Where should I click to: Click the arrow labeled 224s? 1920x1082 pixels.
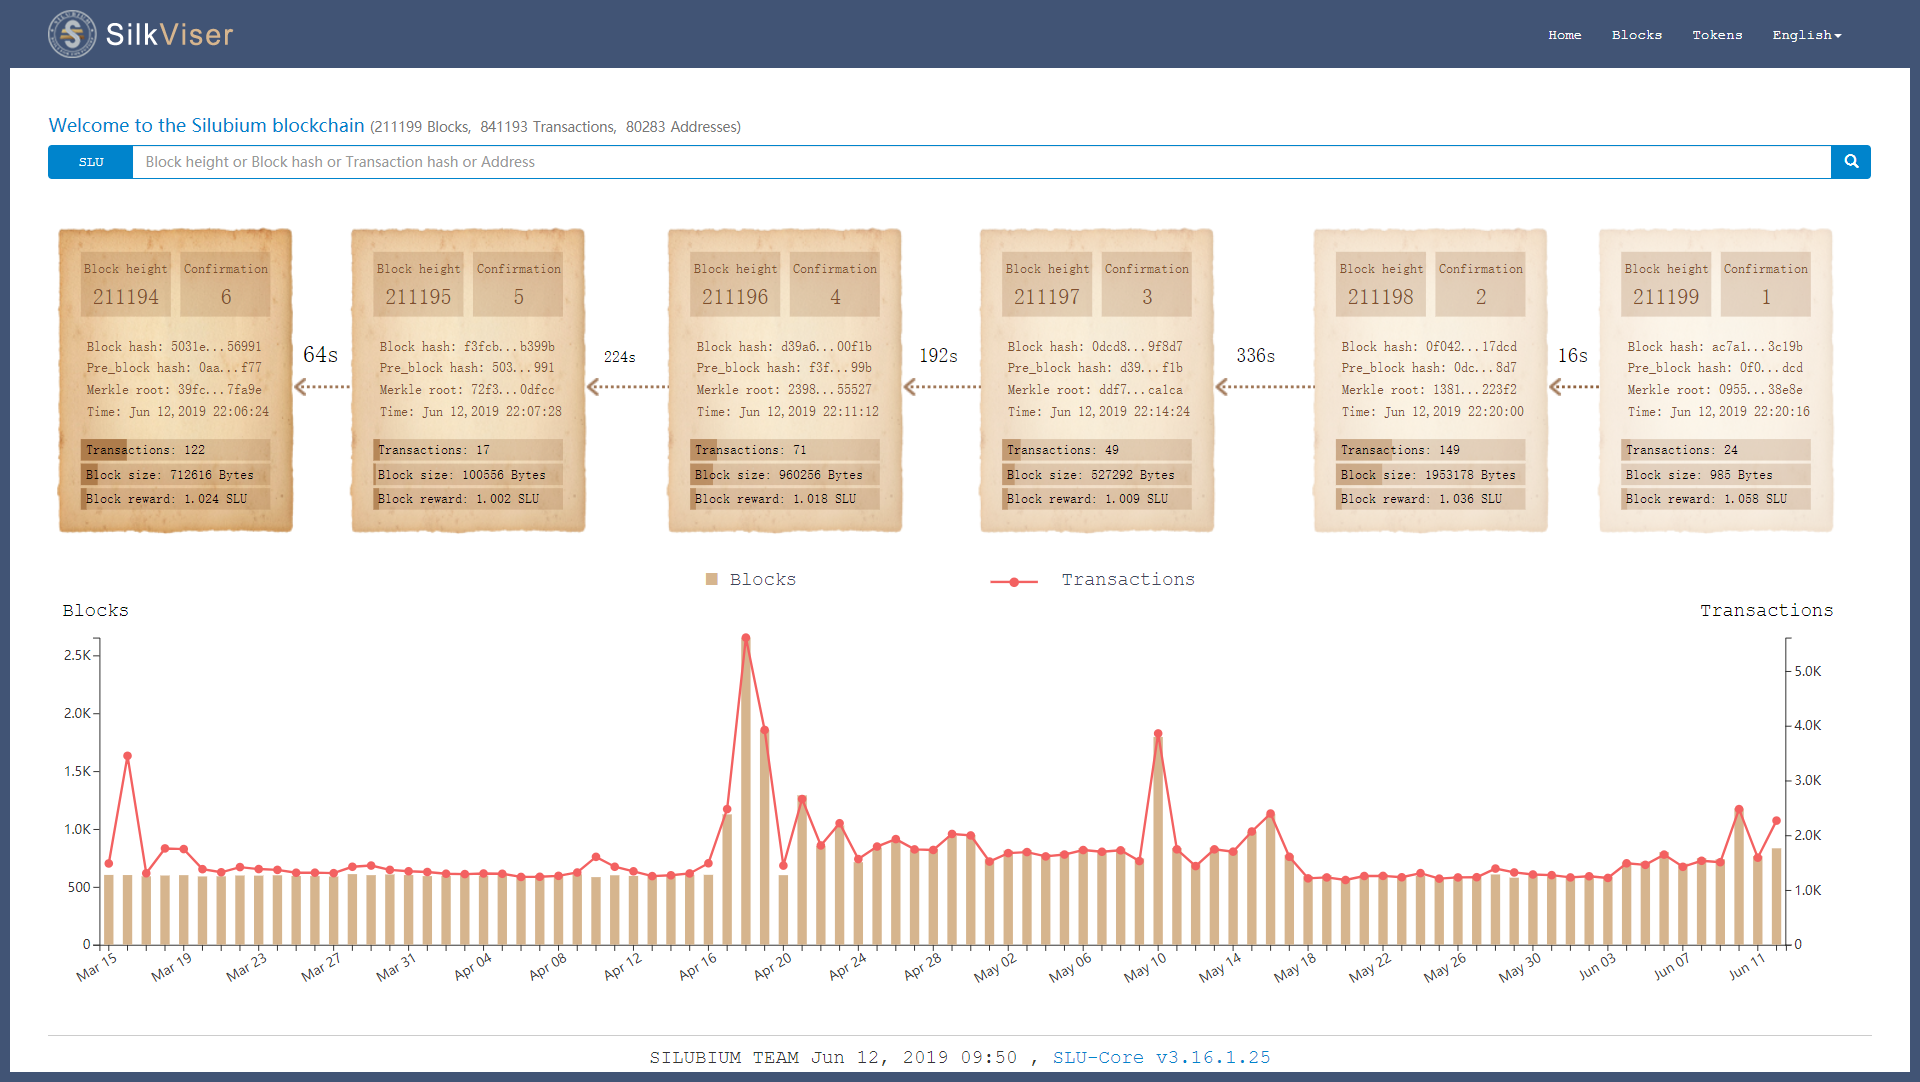point(626,386)
